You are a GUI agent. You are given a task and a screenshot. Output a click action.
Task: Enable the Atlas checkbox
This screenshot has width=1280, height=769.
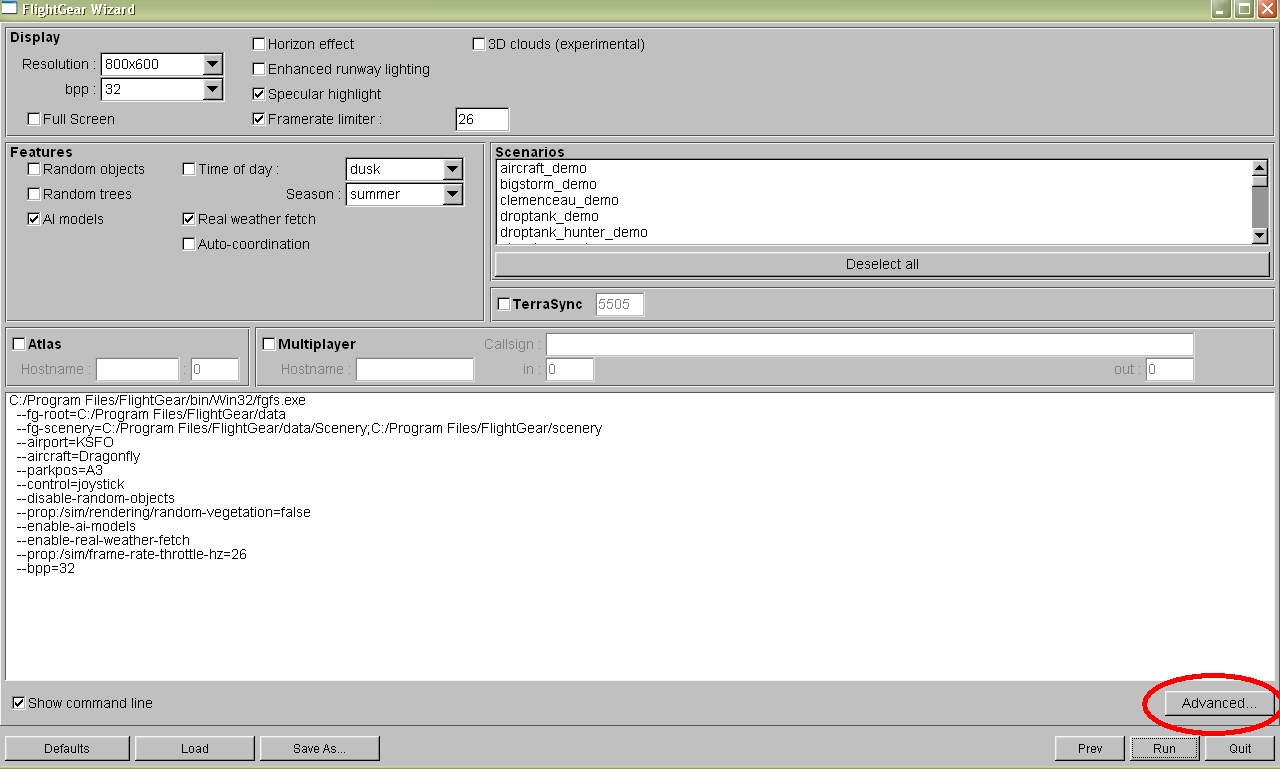point(19,344)
